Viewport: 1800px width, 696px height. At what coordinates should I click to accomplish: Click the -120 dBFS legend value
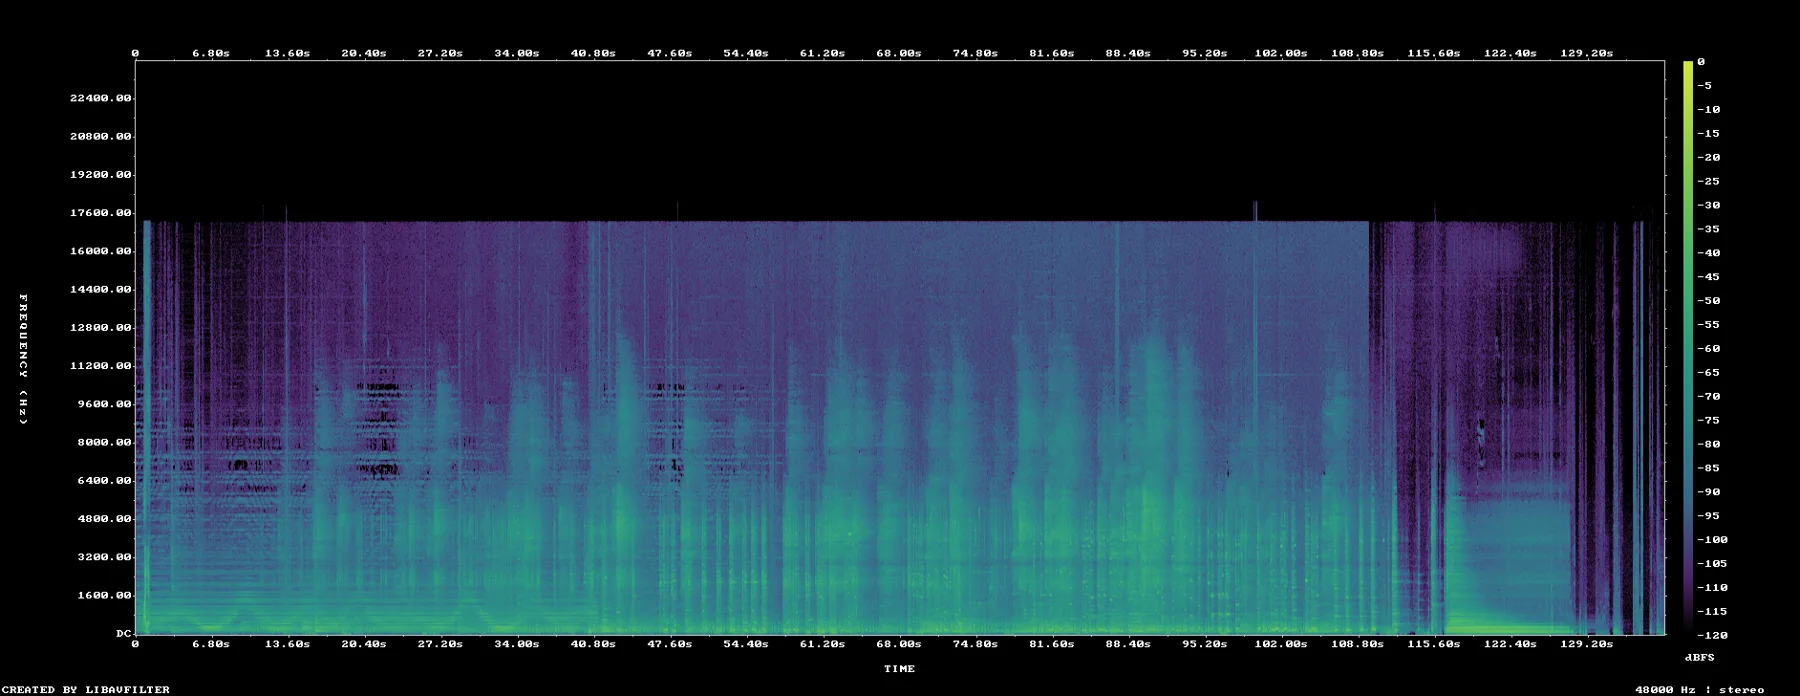coord(1713,636)
